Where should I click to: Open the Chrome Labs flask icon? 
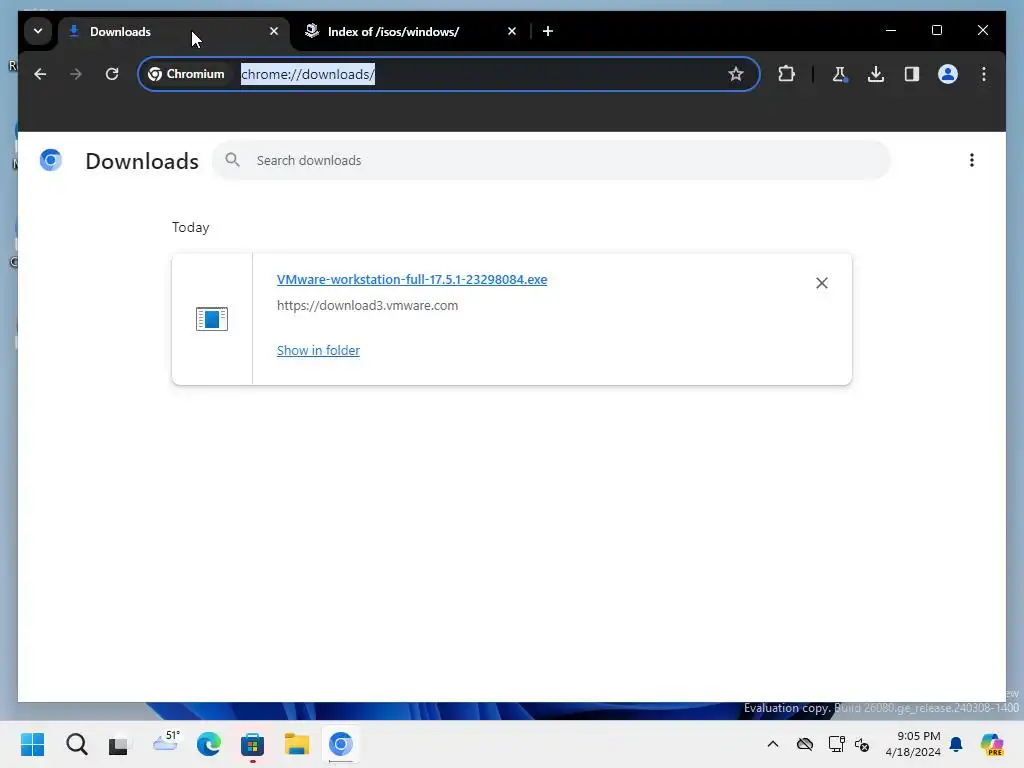(840, 74)
